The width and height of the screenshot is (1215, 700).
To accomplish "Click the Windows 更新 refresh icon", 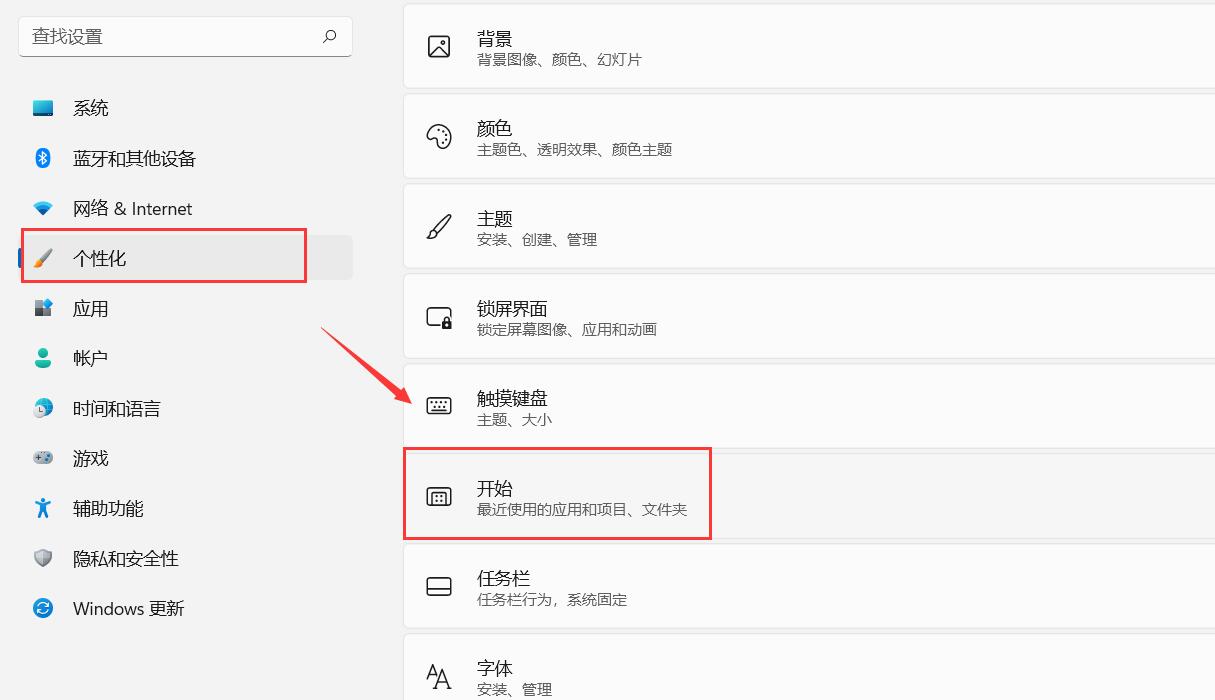I will 41,608.
